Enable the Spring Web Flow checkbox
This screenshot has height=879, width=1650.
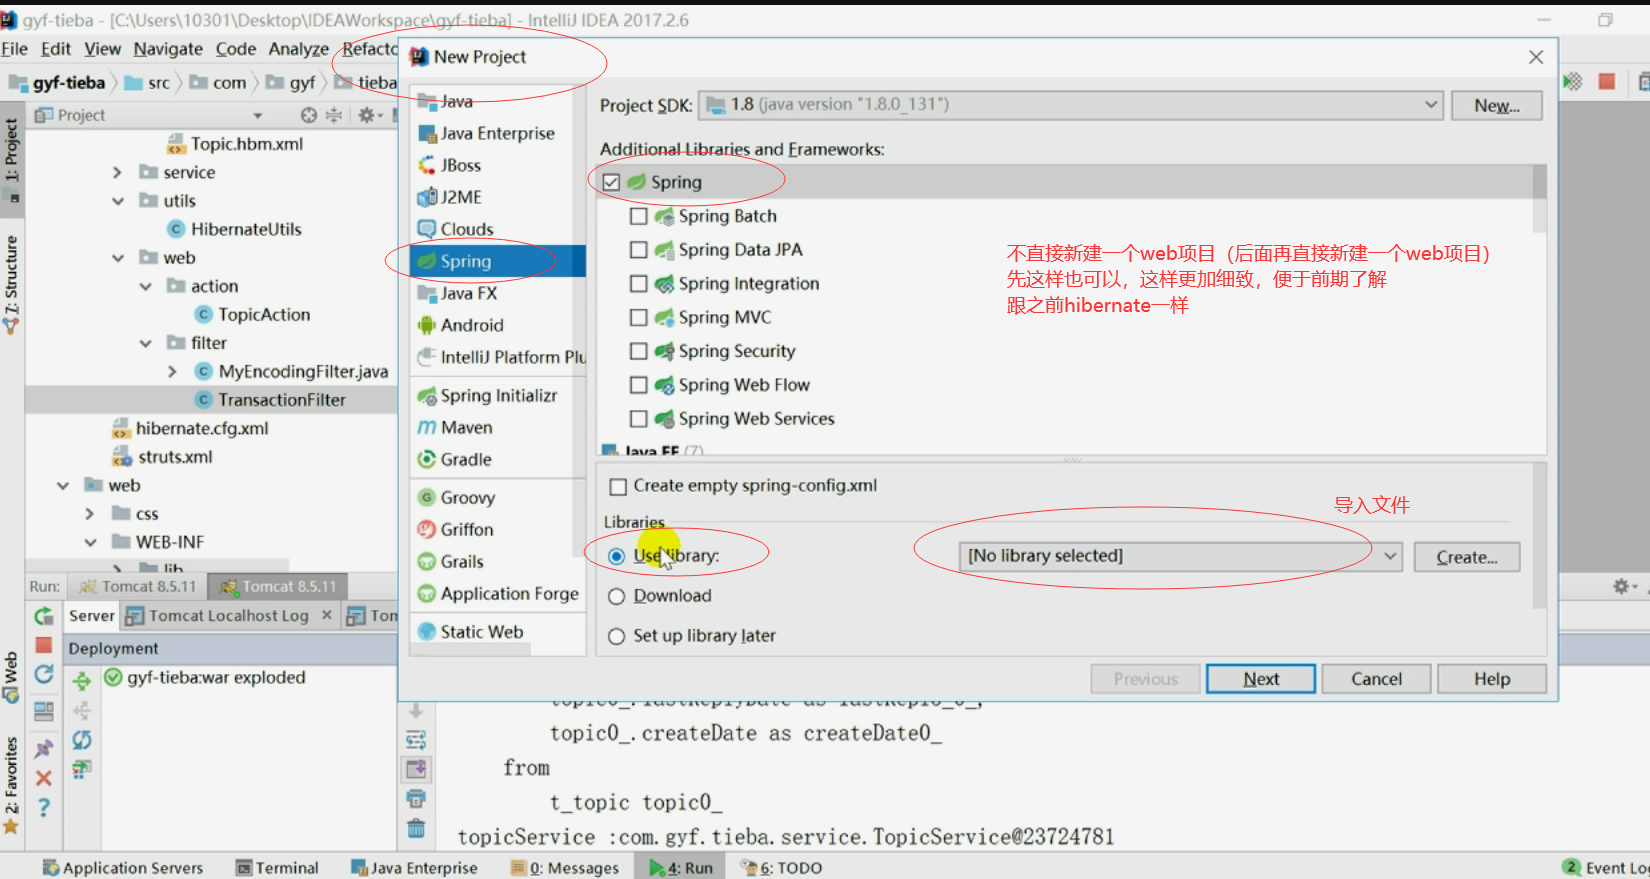[x=638, y=385]
